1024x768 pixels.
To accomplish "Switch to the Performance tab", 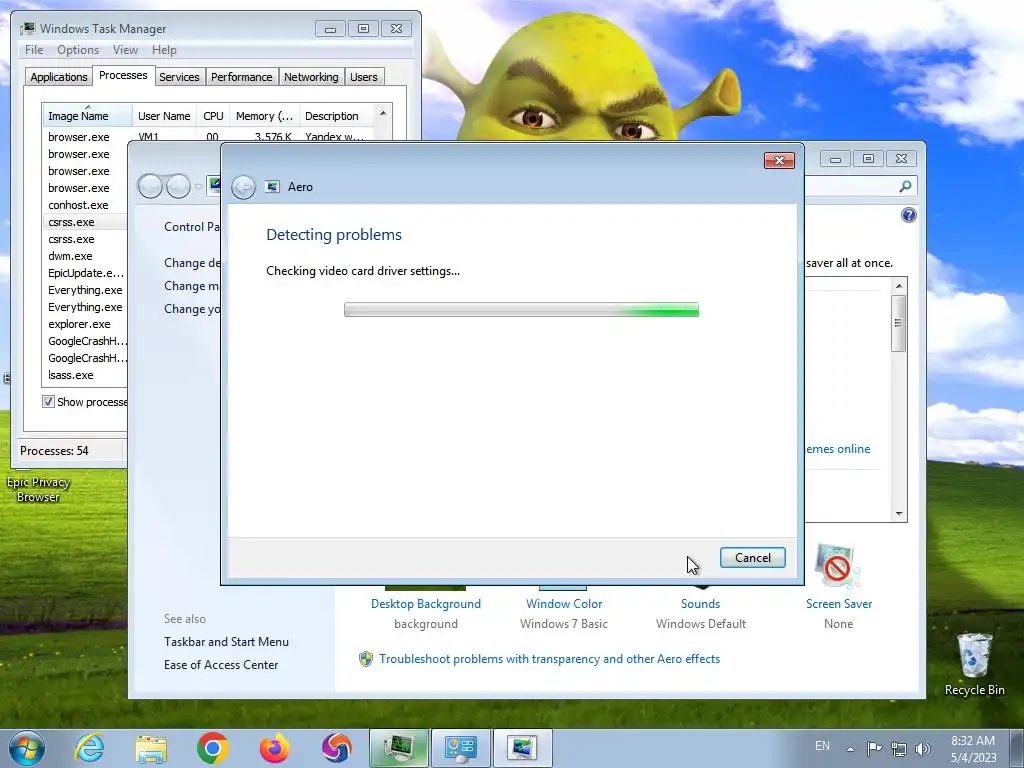I will (x=241, y=77).
